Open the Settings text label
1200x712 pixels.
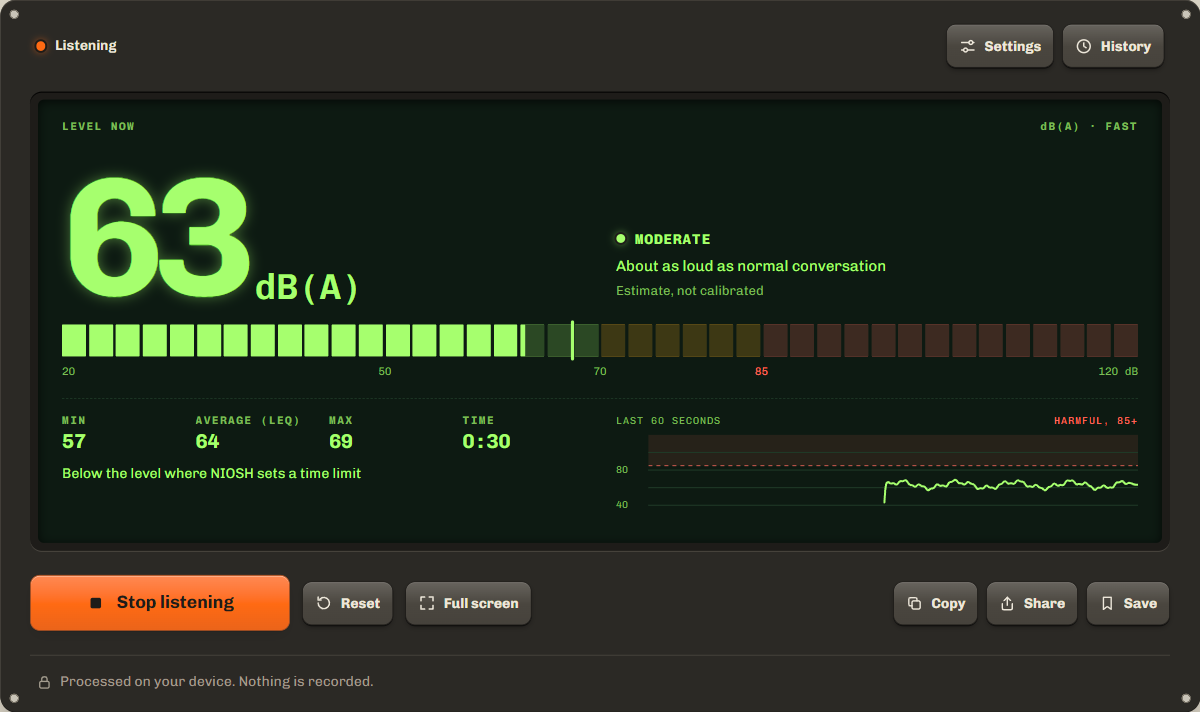1012,46
